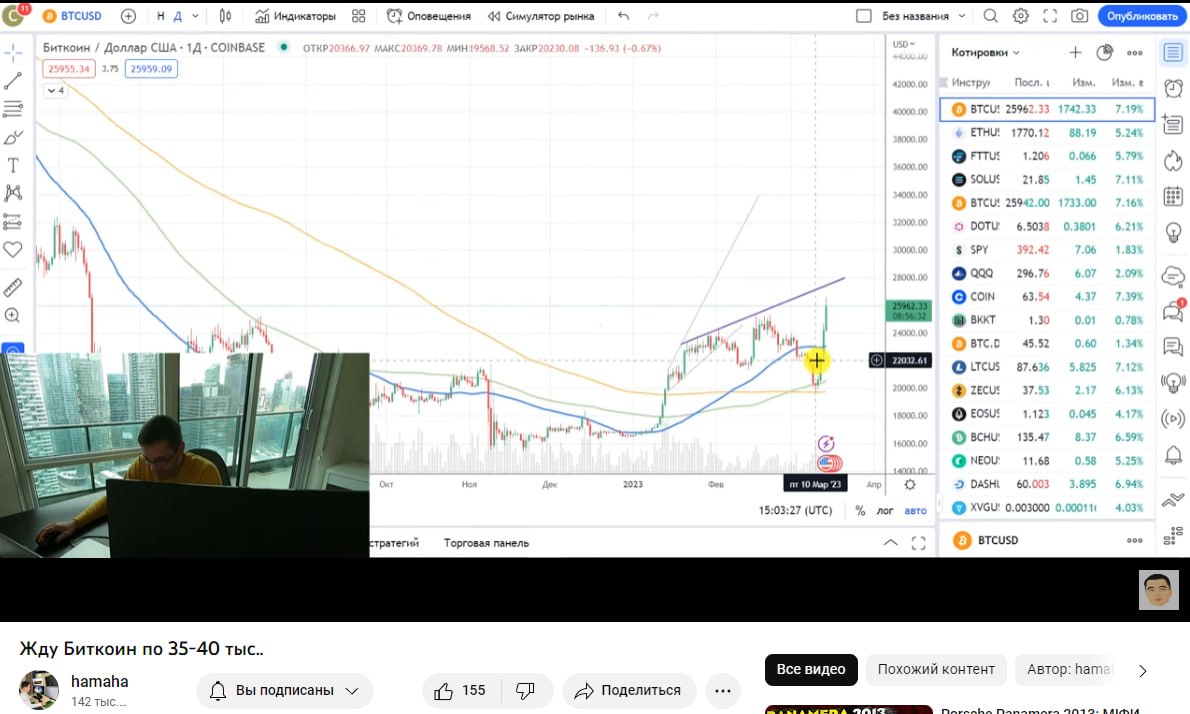1190x714 pixels.
Task: Open the Симулятор рынка replay tool
Action: point(540,16)
